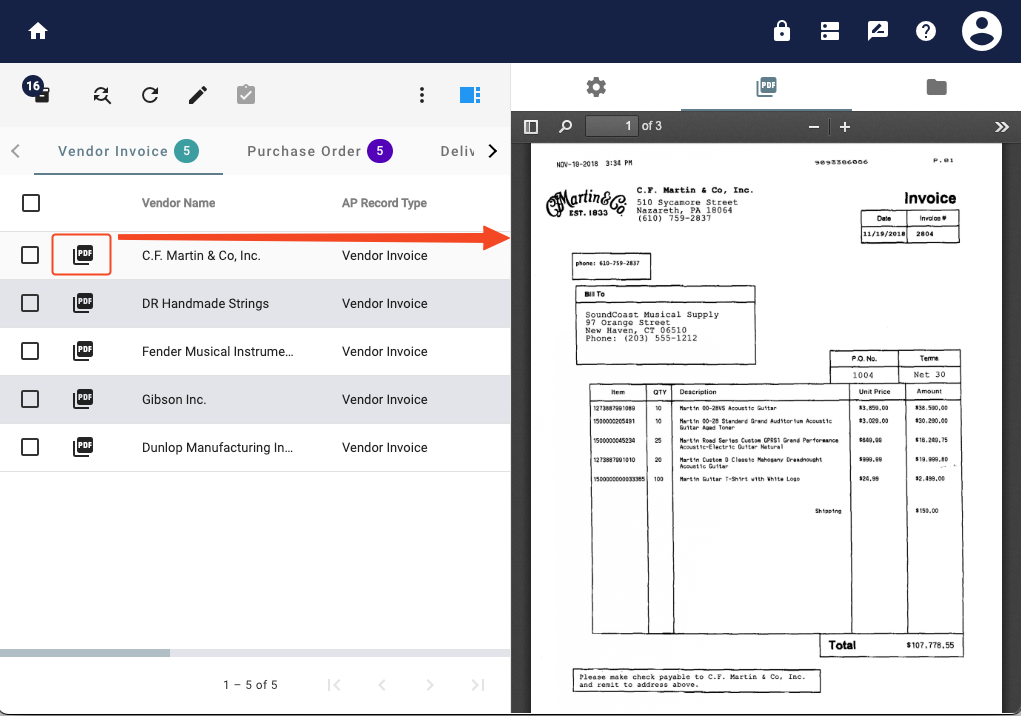Refresh the record list
The width and height of the screenshot is (1021, 716).
[150, 95]
